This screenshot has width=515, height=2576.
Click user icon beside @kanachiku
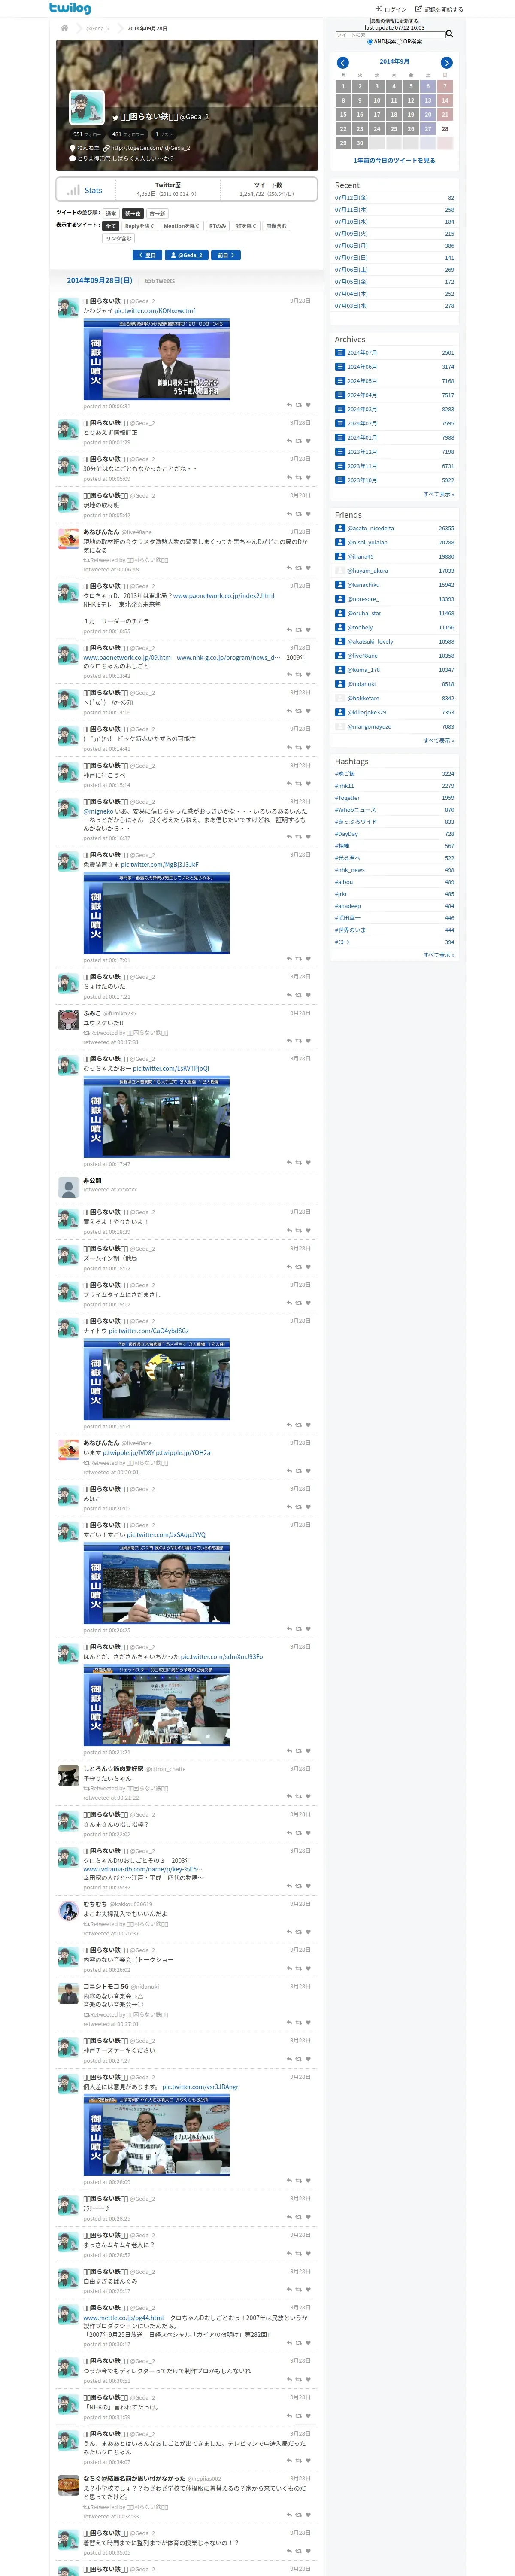click(x=340, y=585)
